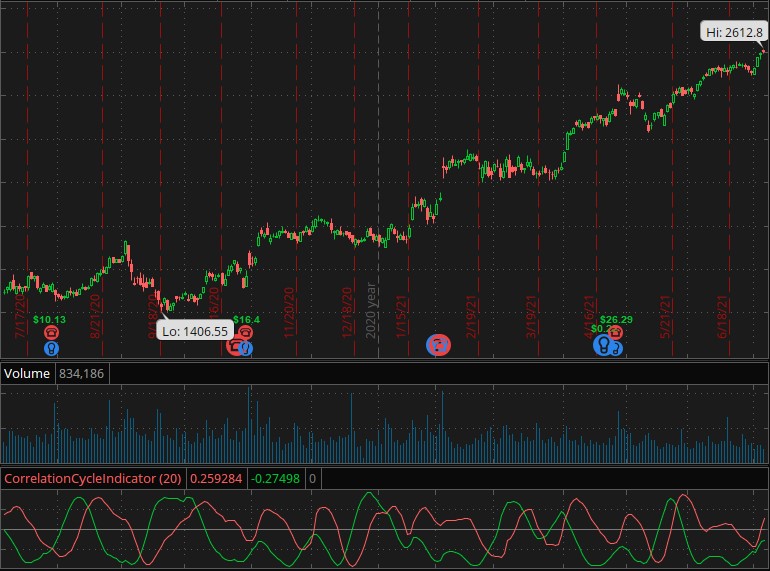Click the $26.29 earnings amount label

point(616,320)
